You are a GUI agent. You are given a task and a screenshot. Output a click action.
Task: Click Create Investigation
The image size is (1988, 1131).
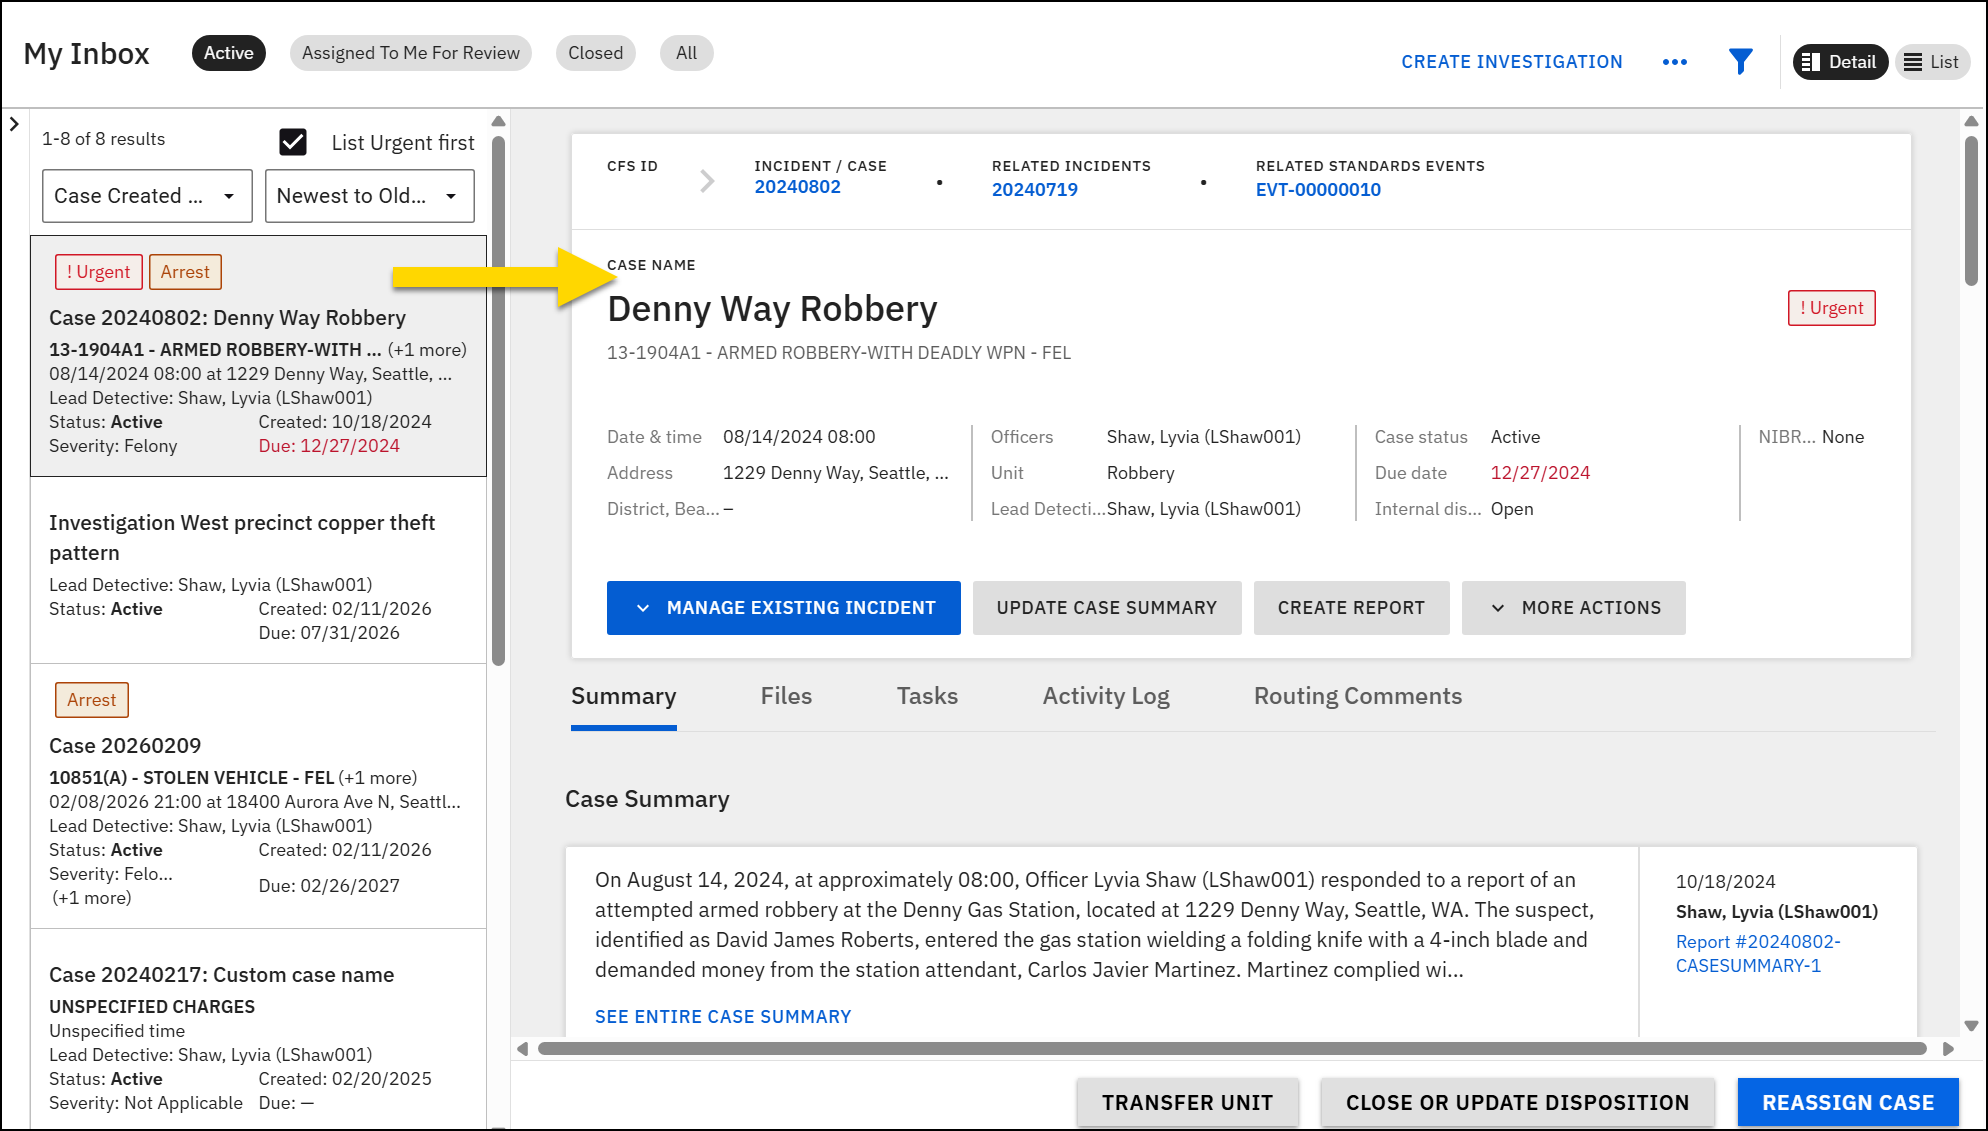point(1511,61)
